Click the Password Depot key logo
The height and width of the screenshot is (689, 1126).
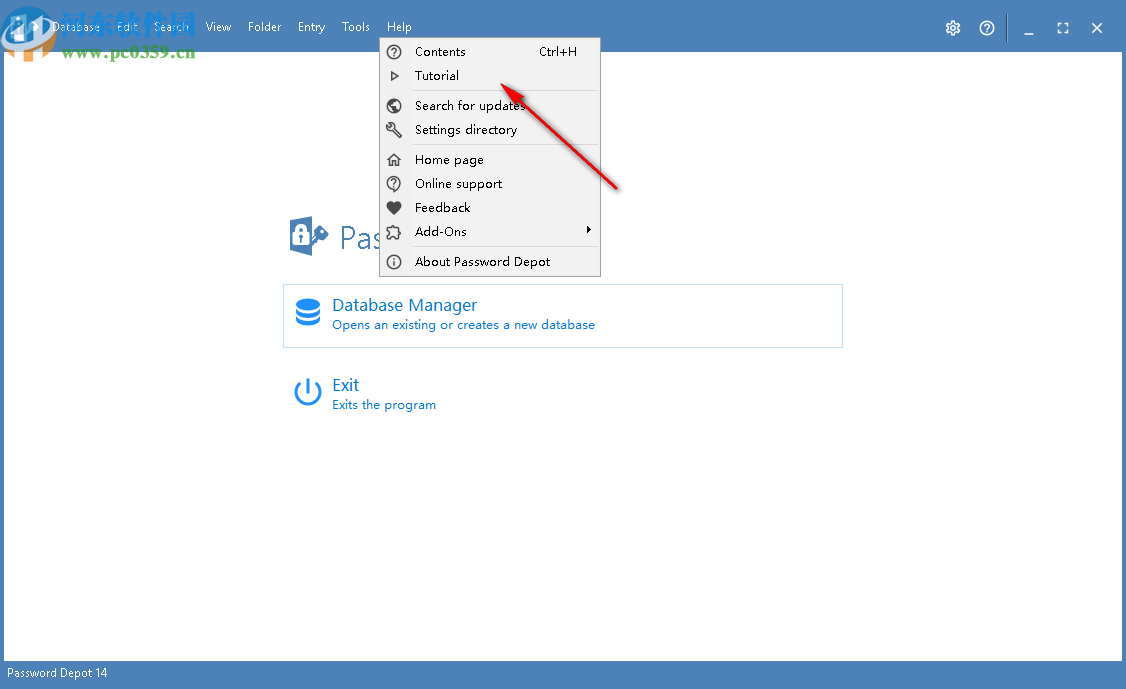[308, 236]
